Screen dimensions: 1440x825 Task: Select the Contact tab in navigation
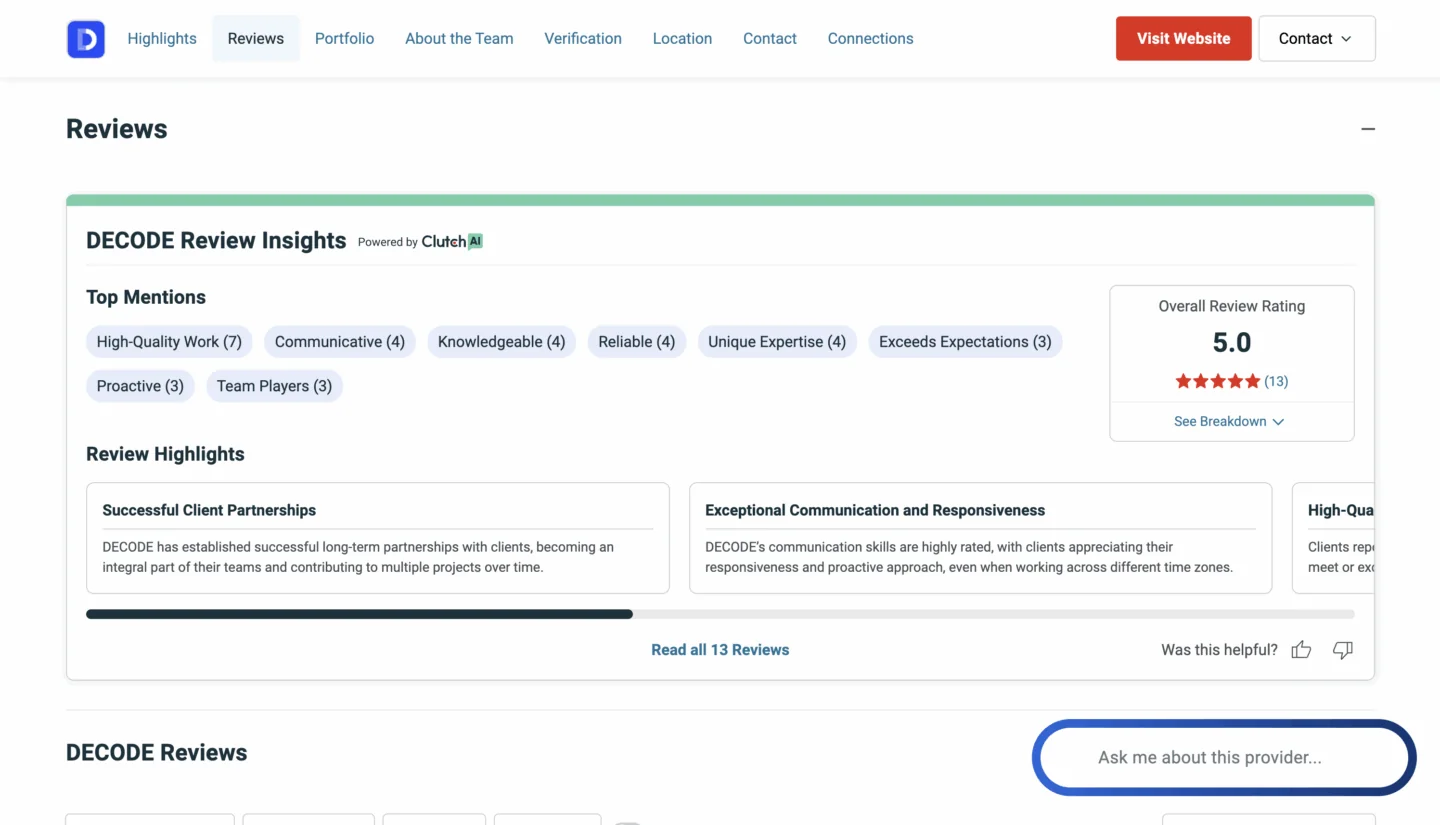(x=770, y=38)
